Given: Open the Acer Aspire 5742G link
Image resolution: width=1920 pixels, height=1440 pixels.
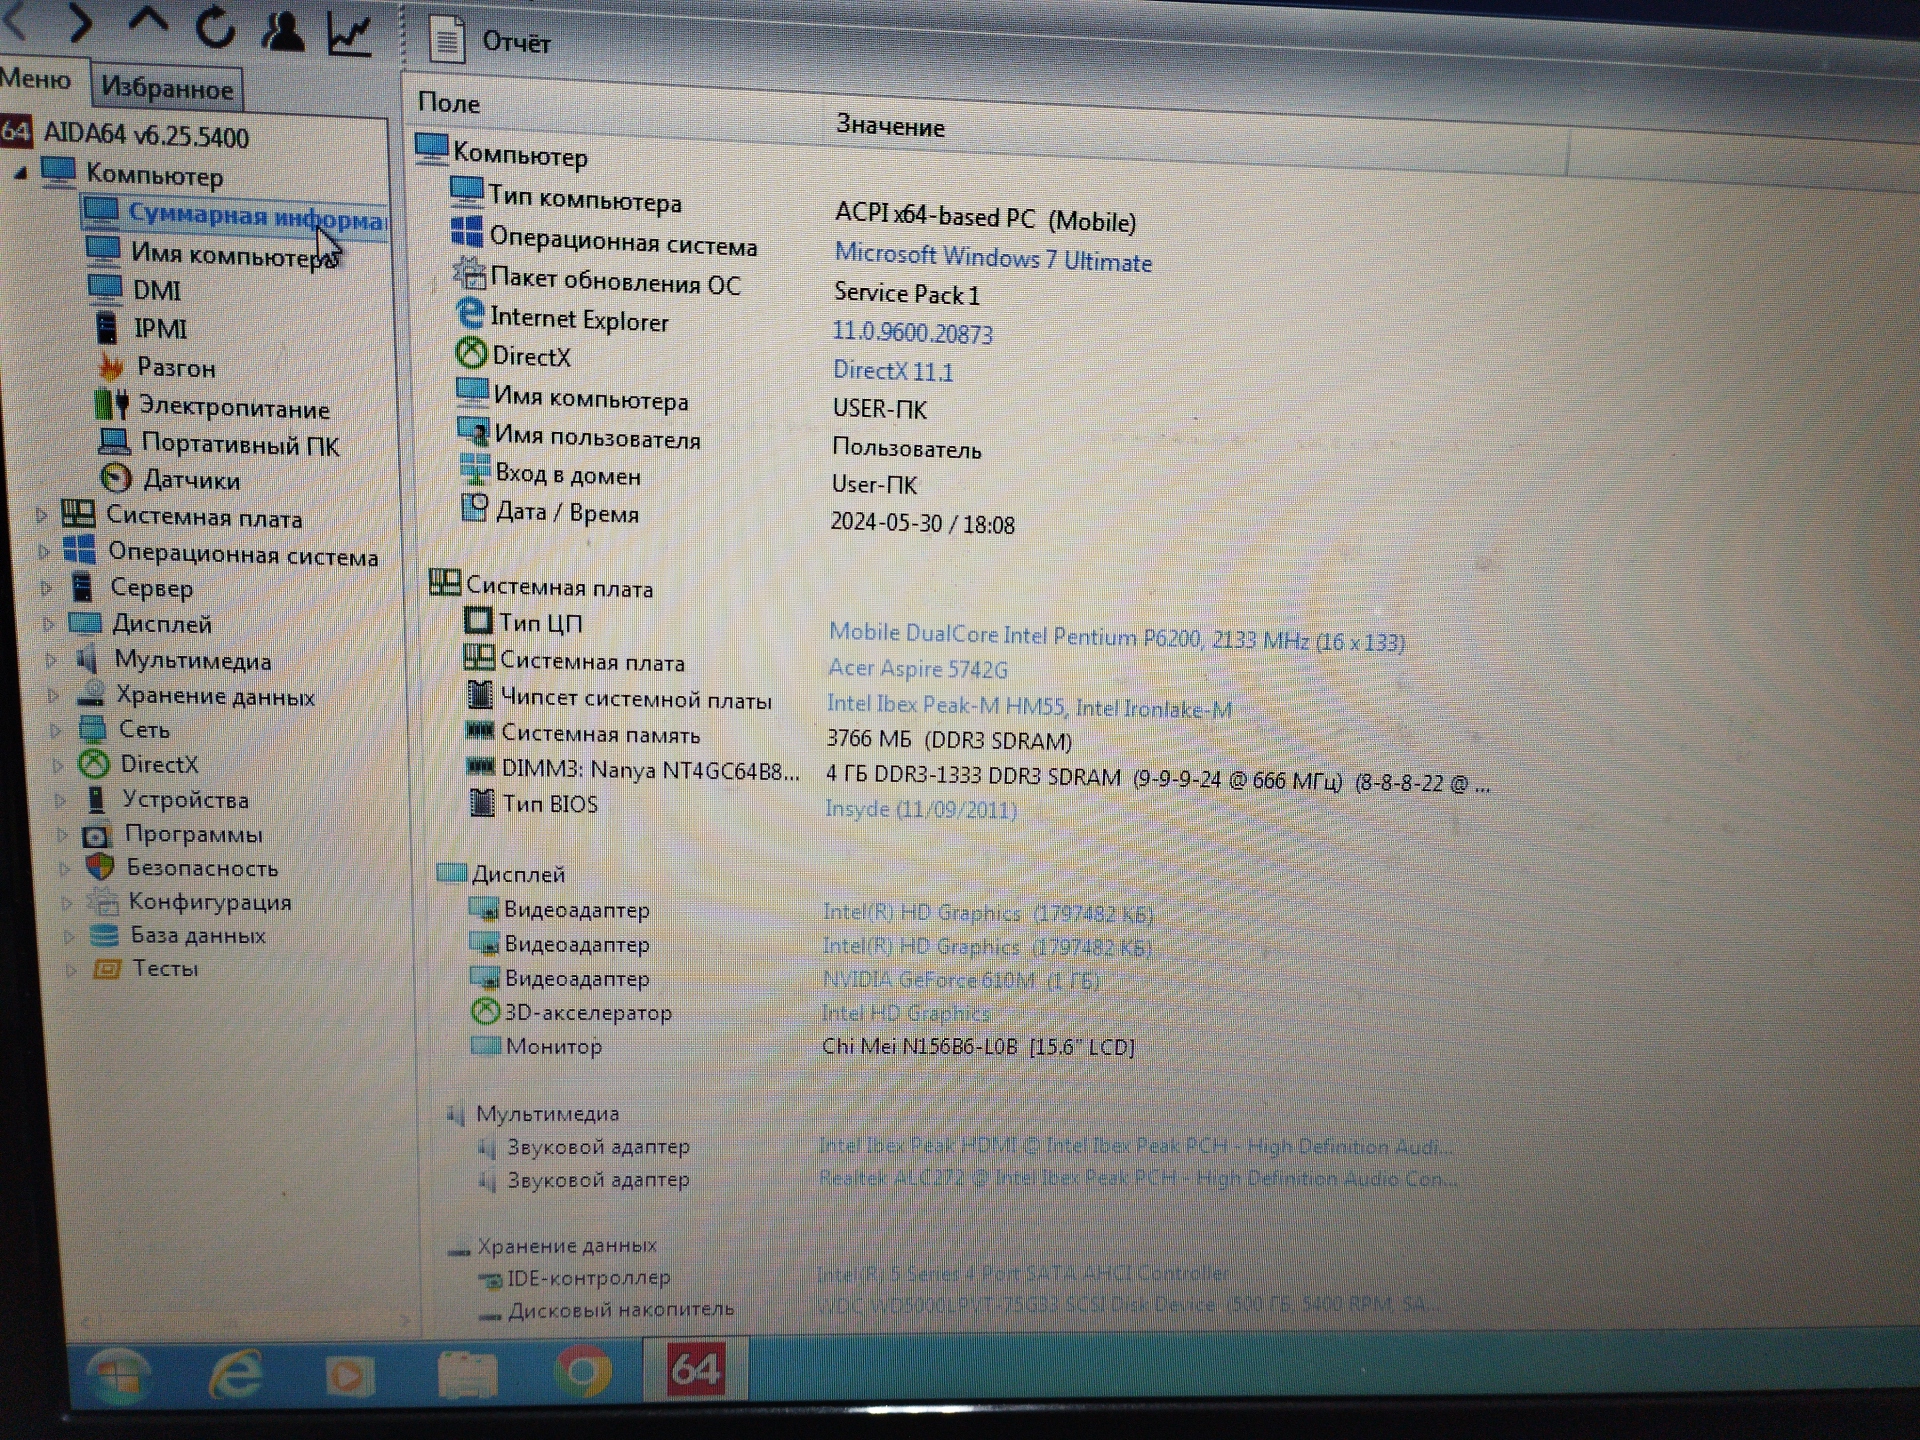Looking at the screenshot, I should pos(917,669).
